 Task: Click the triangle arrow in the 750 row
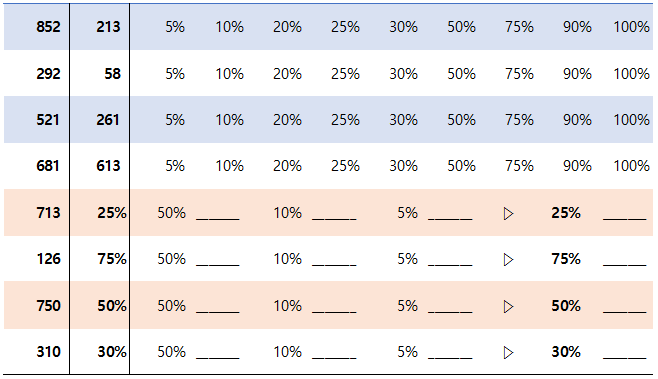508,306
